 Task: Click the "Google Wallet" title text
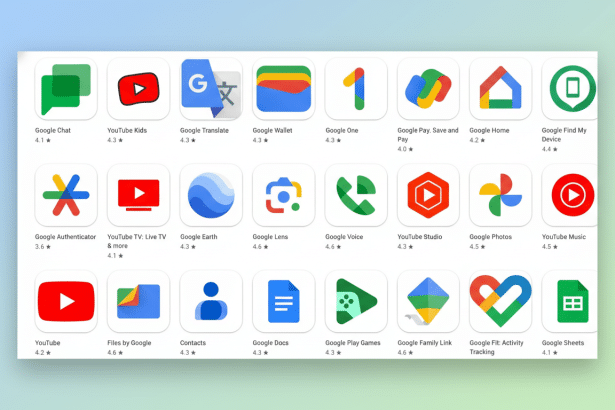(273, 130)
